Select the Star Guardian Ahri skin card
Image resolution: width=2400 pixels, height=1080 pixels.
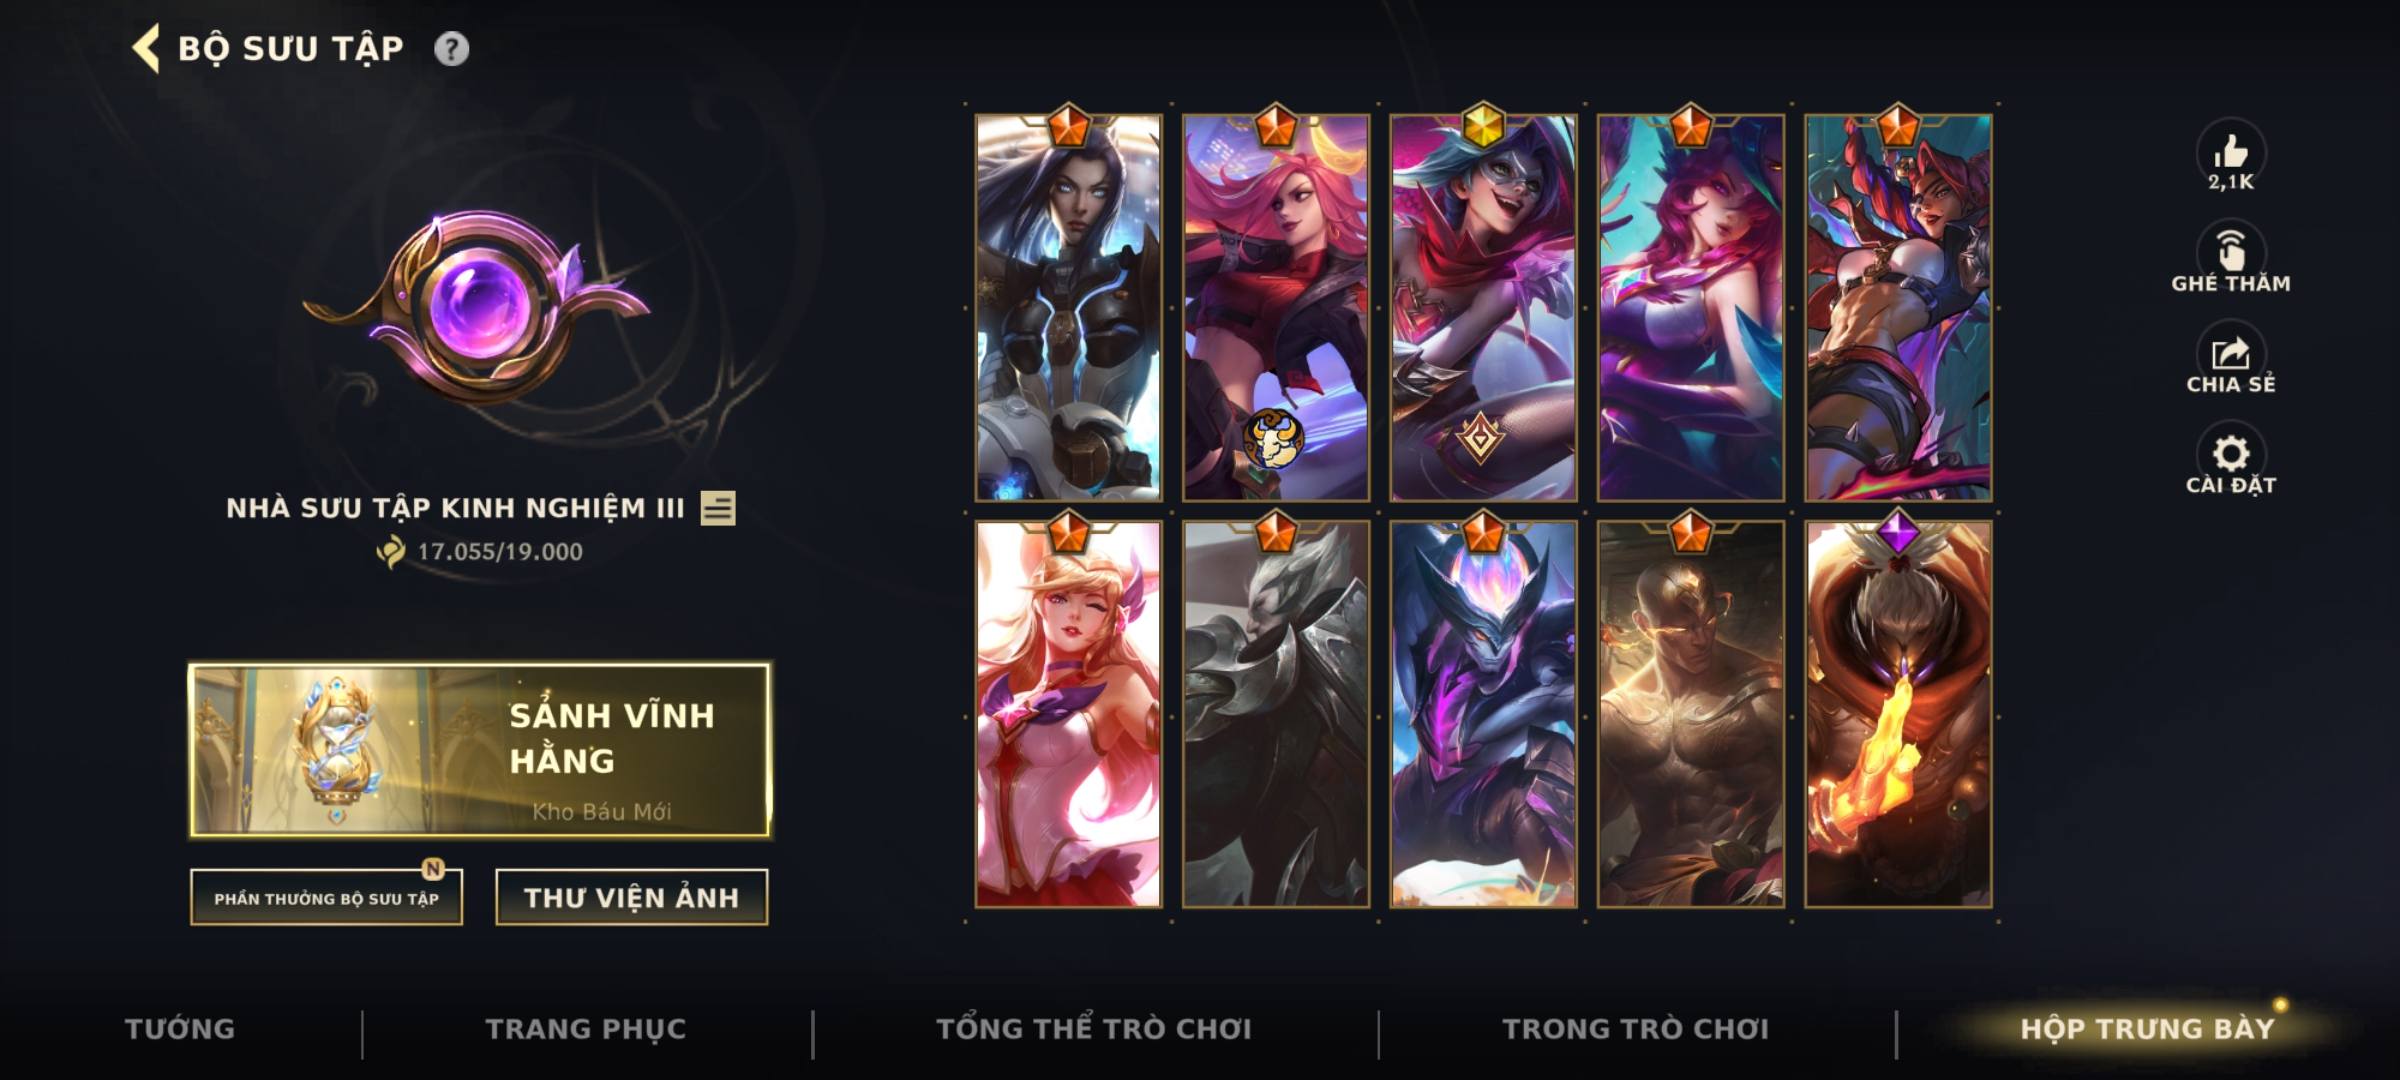coord(1068,714)
